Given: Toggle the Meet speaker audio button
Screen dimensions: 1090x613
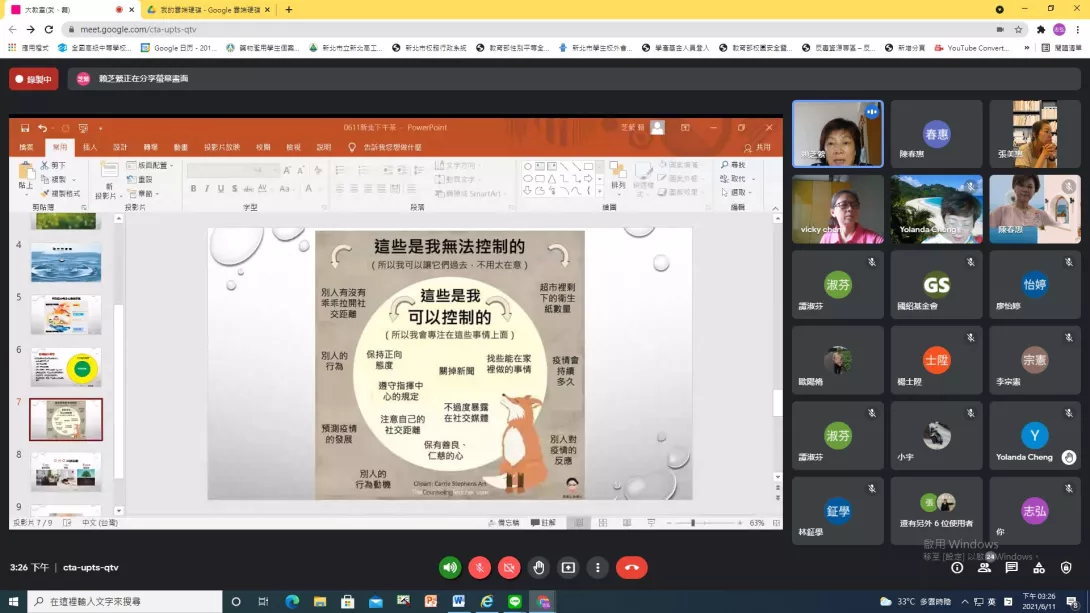Looking at the screenshot, I should 450,568.
